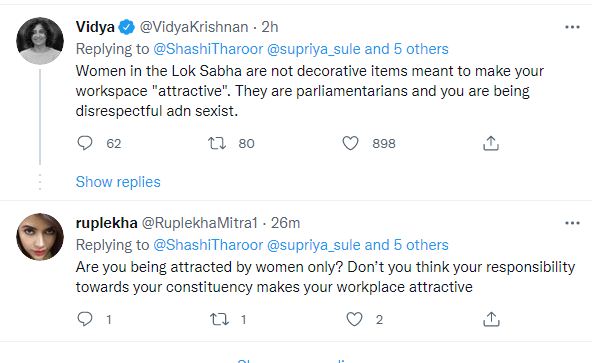Open @ShashiTharoor link in Vidya's reply

208,49
